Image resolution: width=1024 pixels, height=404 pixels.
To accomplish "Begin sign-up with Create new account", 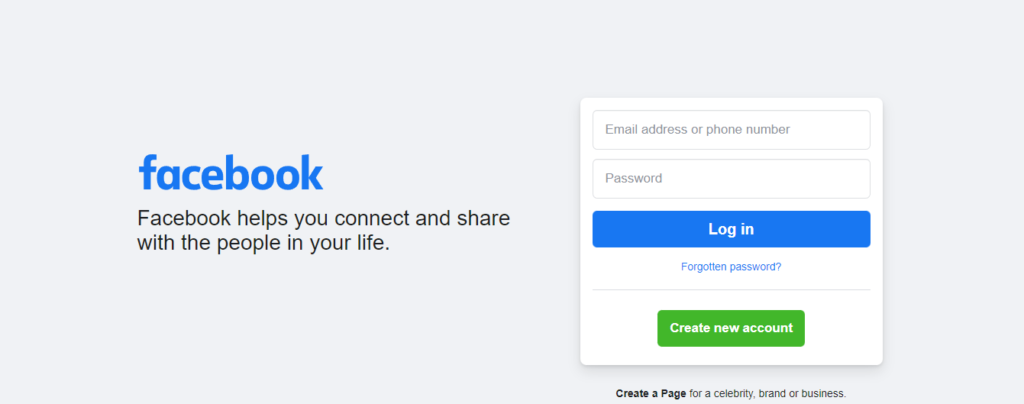I will 731,328.
